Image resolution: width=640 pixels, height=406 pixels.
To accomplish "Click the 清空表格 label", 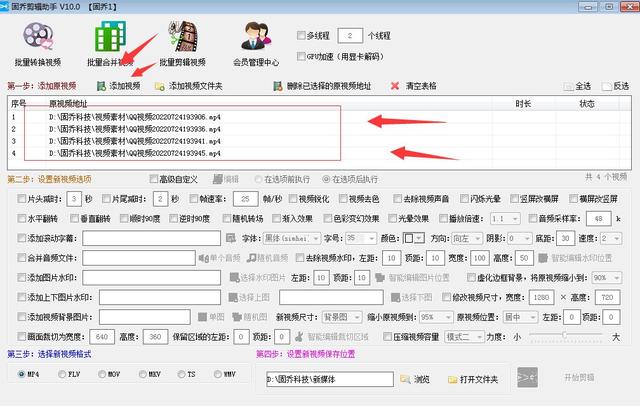I will pyautogui.click(x=421, y=86).
